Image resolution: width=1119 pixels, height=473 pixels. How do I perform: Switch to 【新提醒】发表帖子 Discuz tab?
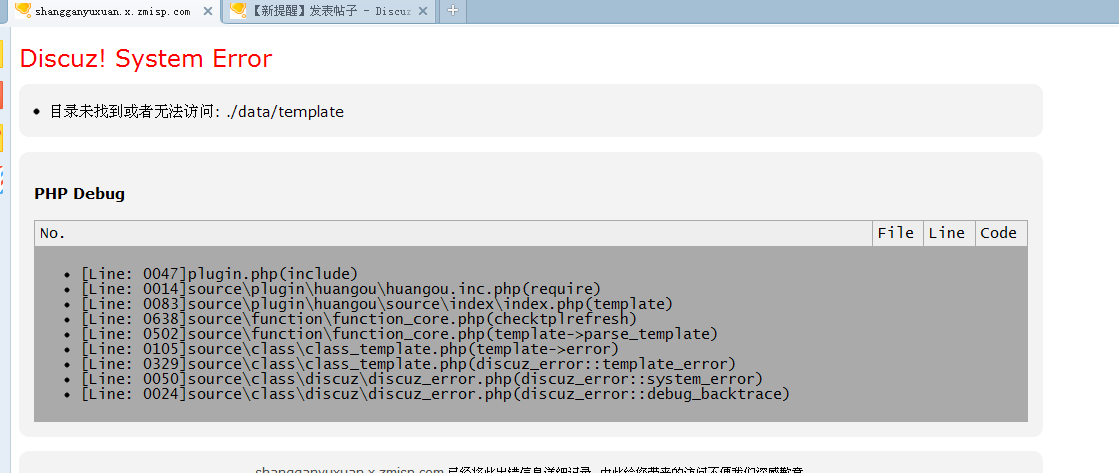[330, 11]
